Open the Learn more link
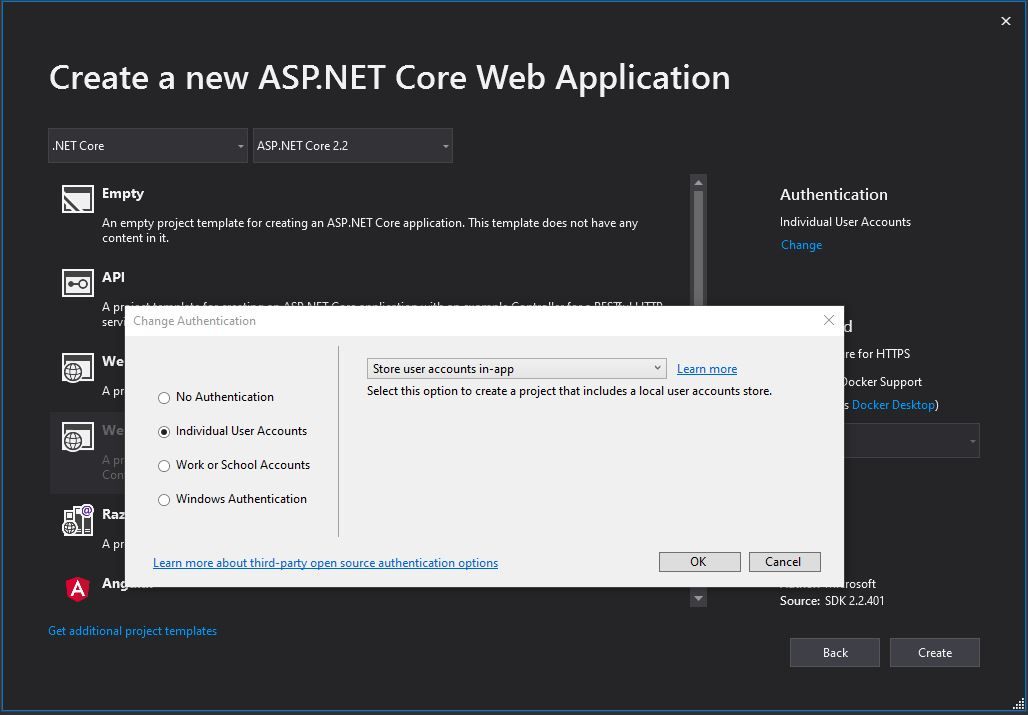 [707, 369]
